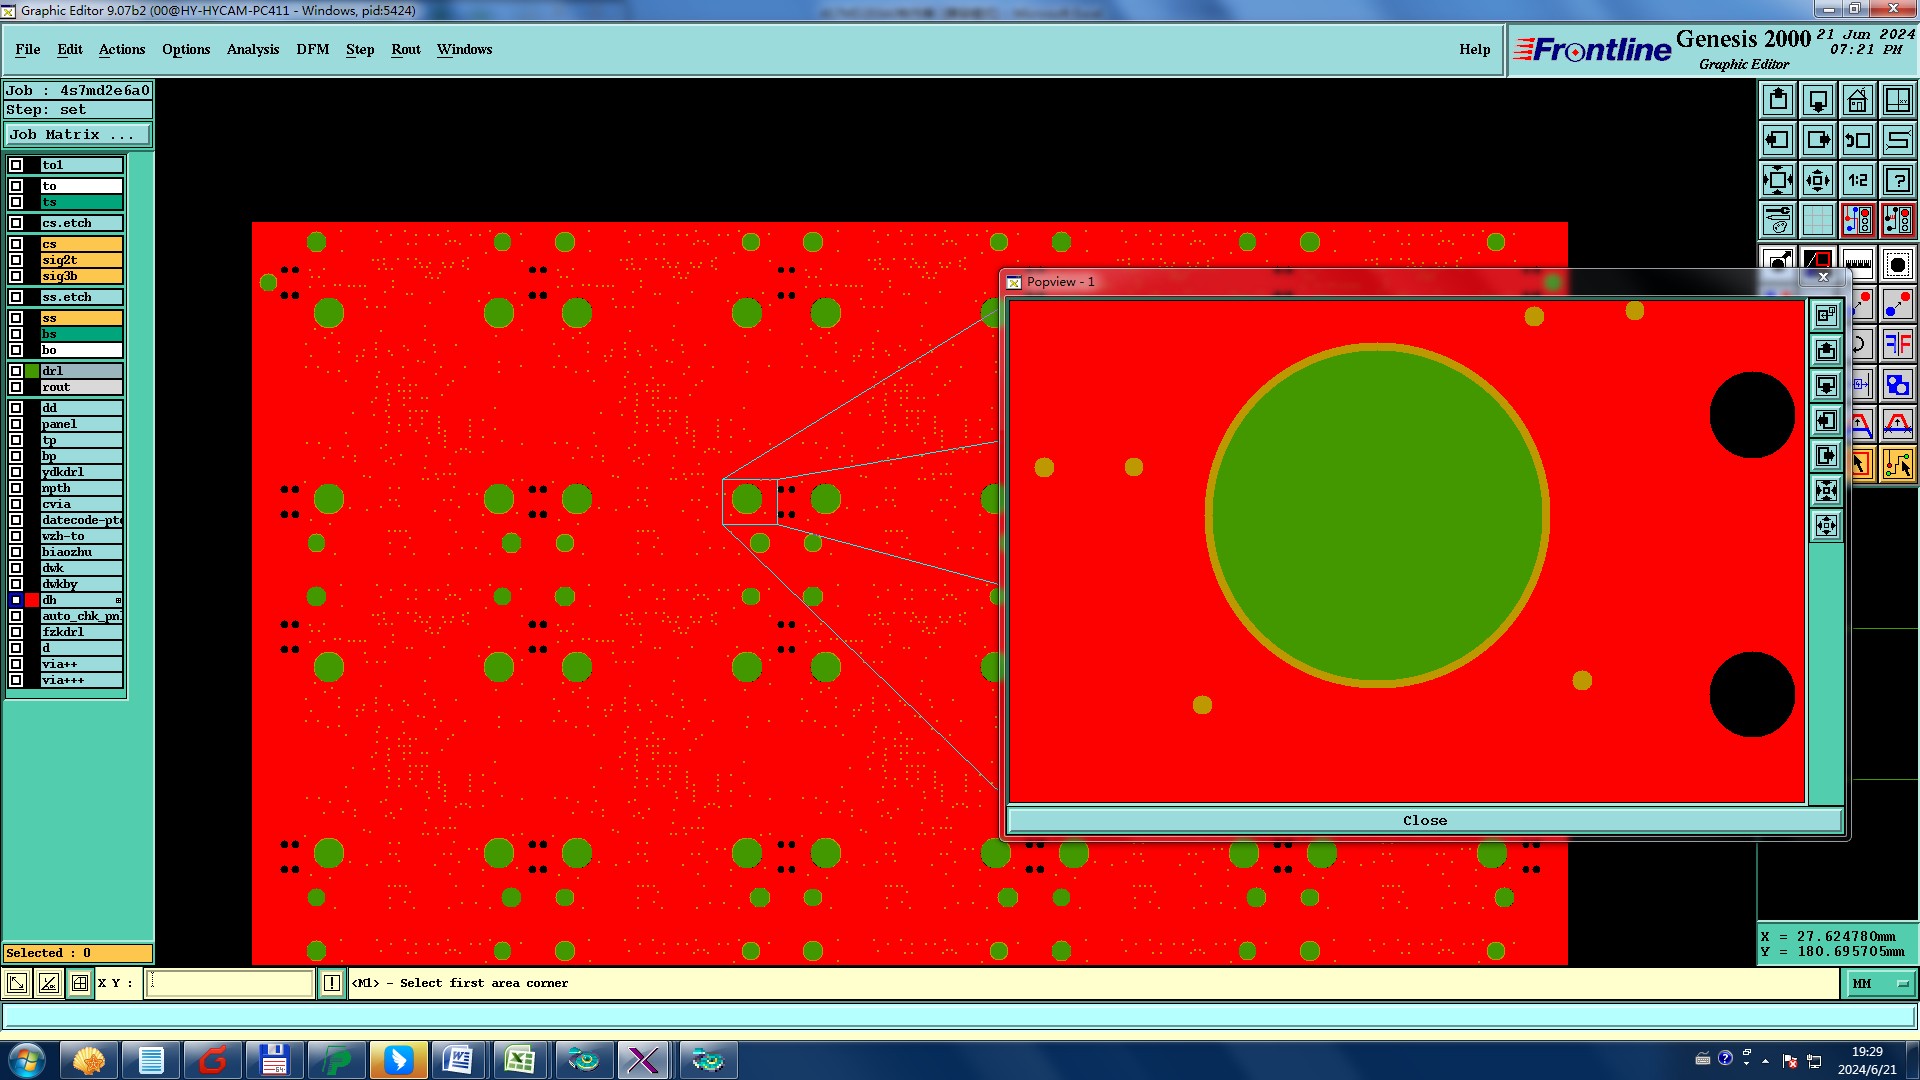
Task: Toggle visibility checkbox for drl layer
Action: 16,371
